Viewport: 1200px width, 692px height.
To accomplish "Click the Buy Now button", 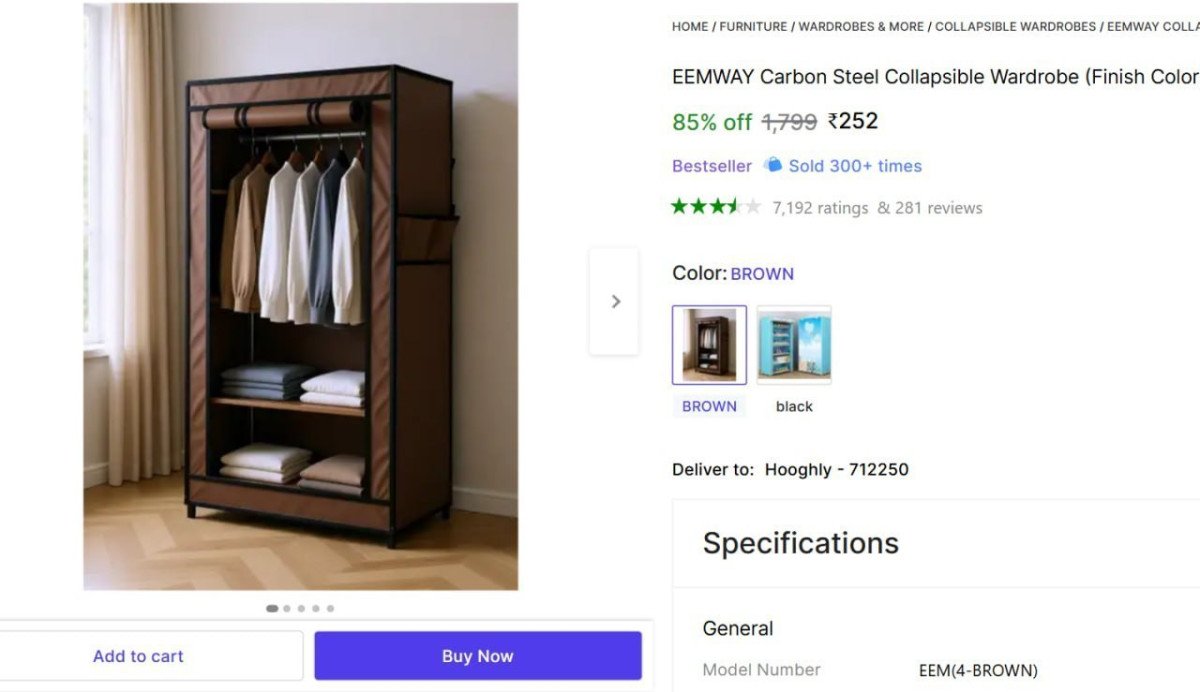I will click(x=477, y=656).
